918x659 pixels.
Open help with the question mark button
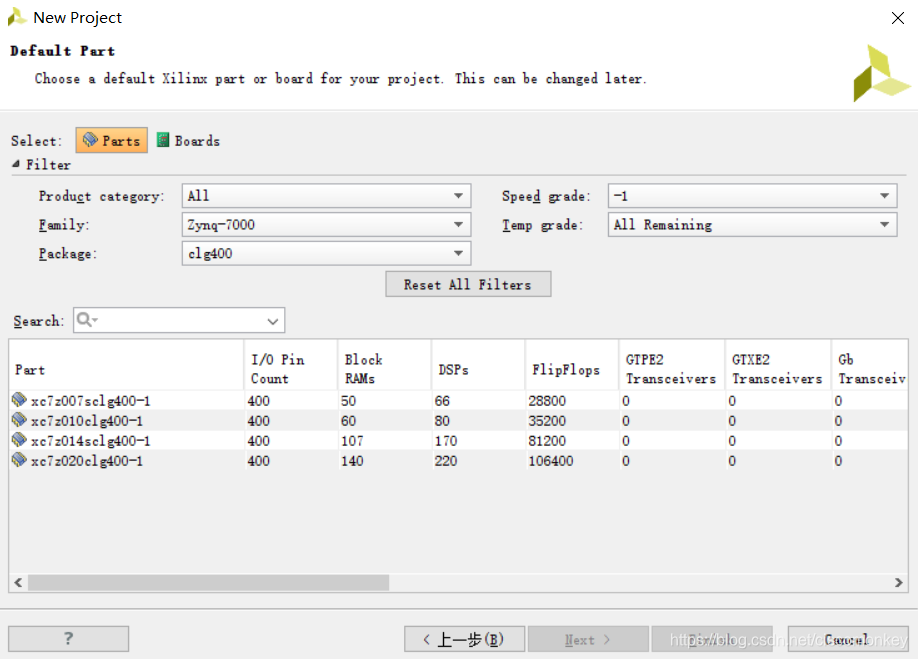68,639
